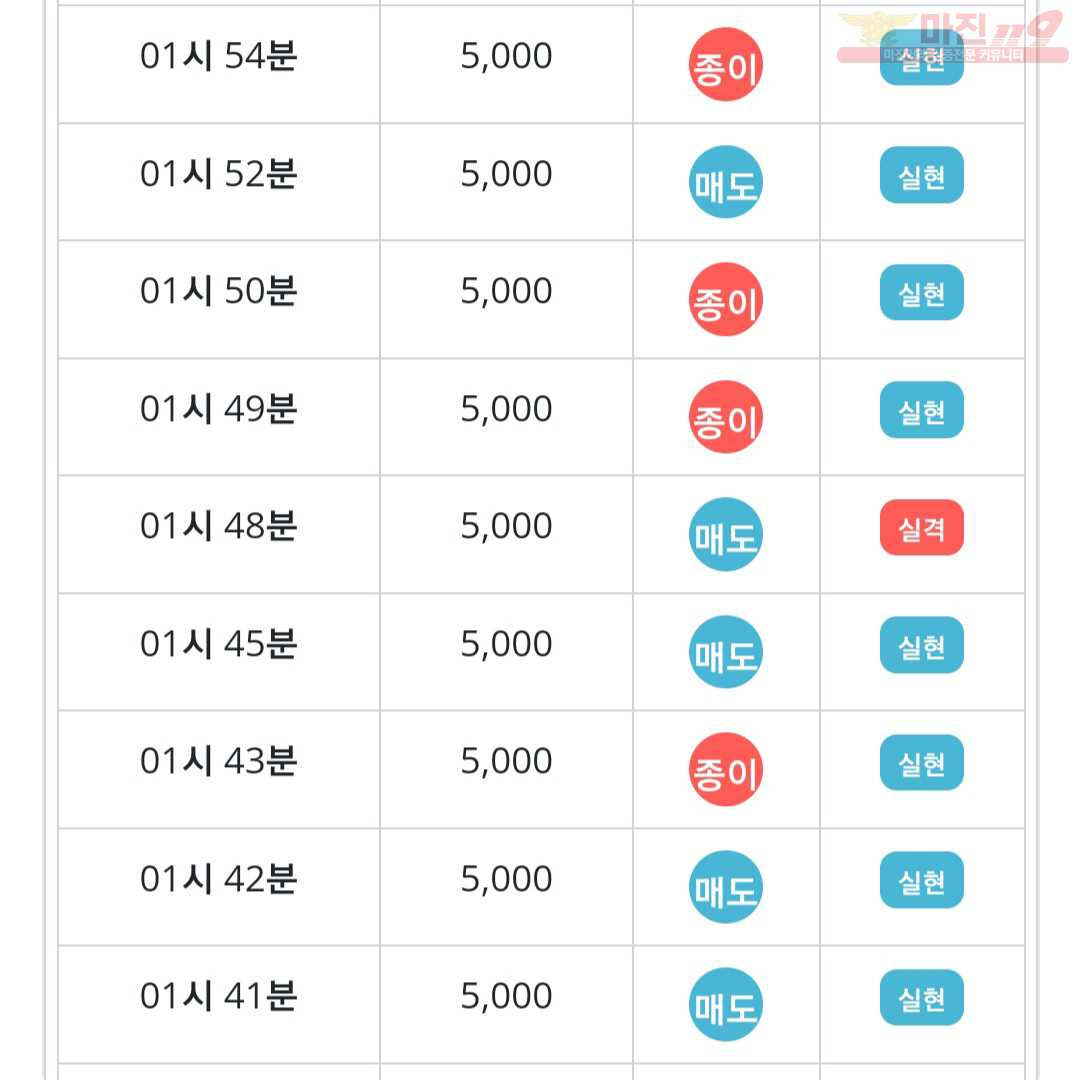Tap the 매도 circle in the 01시 45분 row
This screenshot has height=1080, width=1080.
pos(725,652)
